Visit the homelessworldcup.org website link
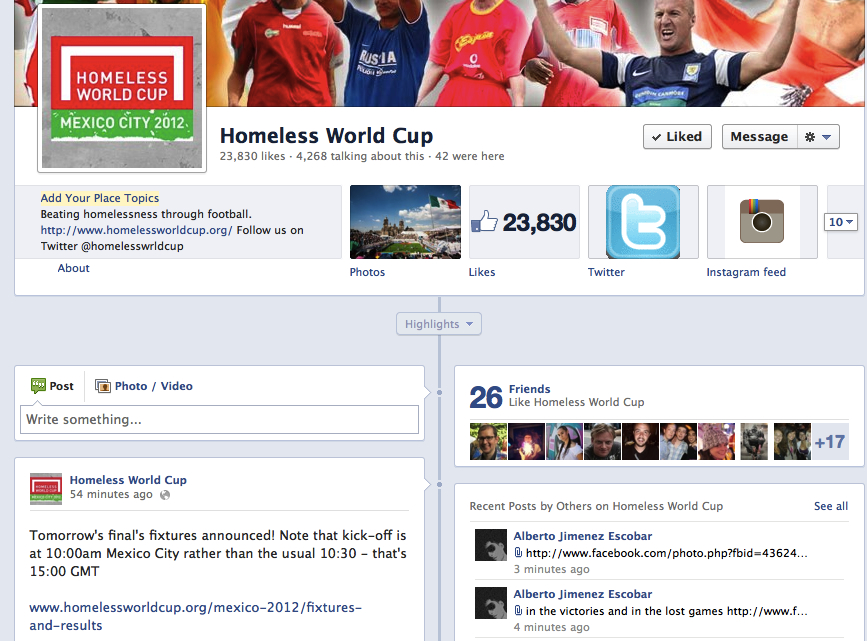The width and height of the screenshot is (867, 641). tap(137, 230)
